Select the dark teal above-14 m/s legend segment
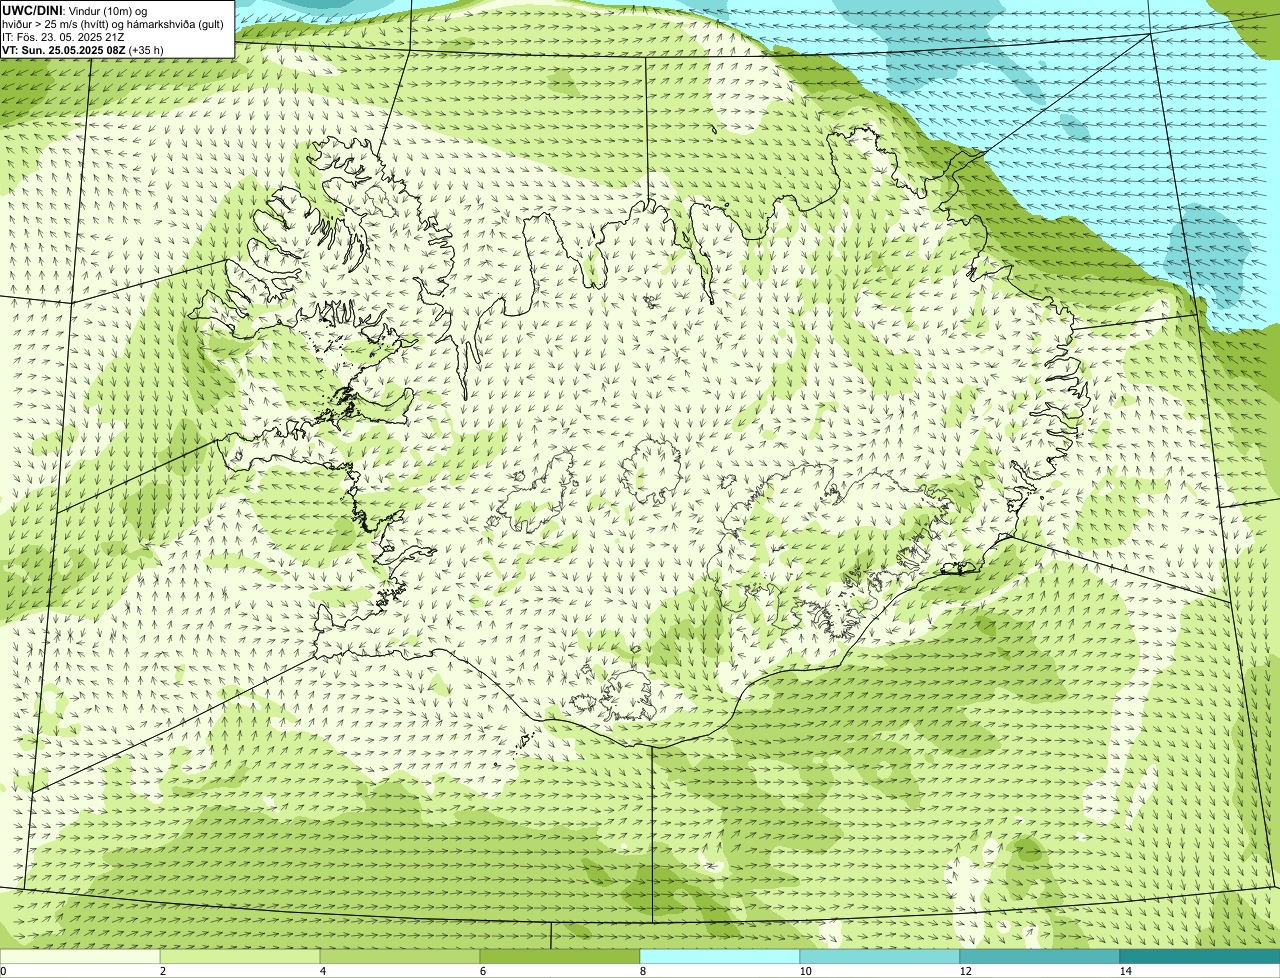Viewport: 1280px width, 978px height. (x=1200, y=956)
